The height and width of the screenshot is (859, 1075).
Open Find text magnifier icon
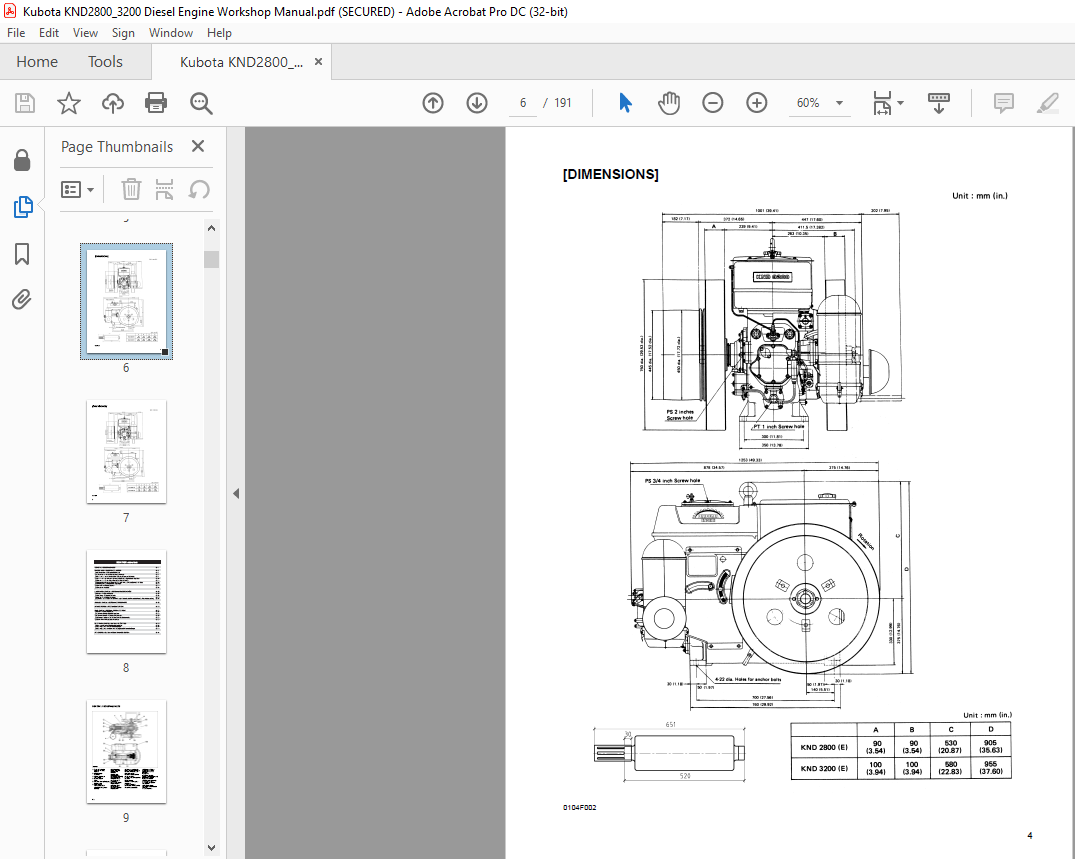tap(201, 103)
